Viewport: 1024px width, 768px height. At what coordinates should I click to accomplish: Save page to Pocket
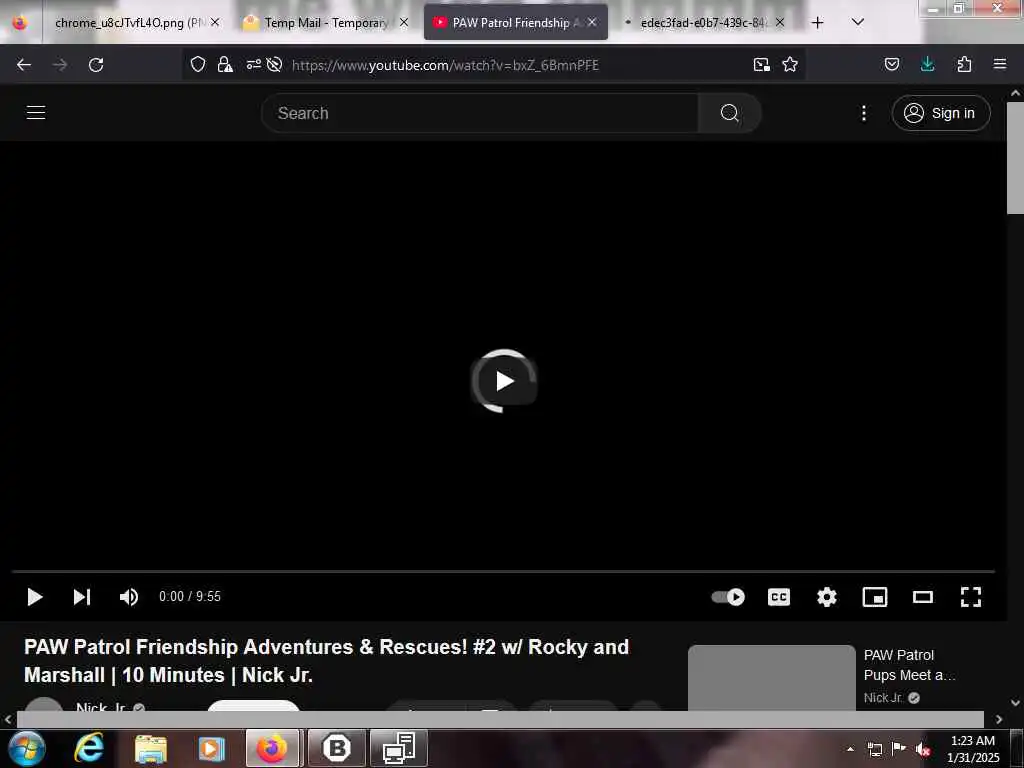tap(892, 64)
